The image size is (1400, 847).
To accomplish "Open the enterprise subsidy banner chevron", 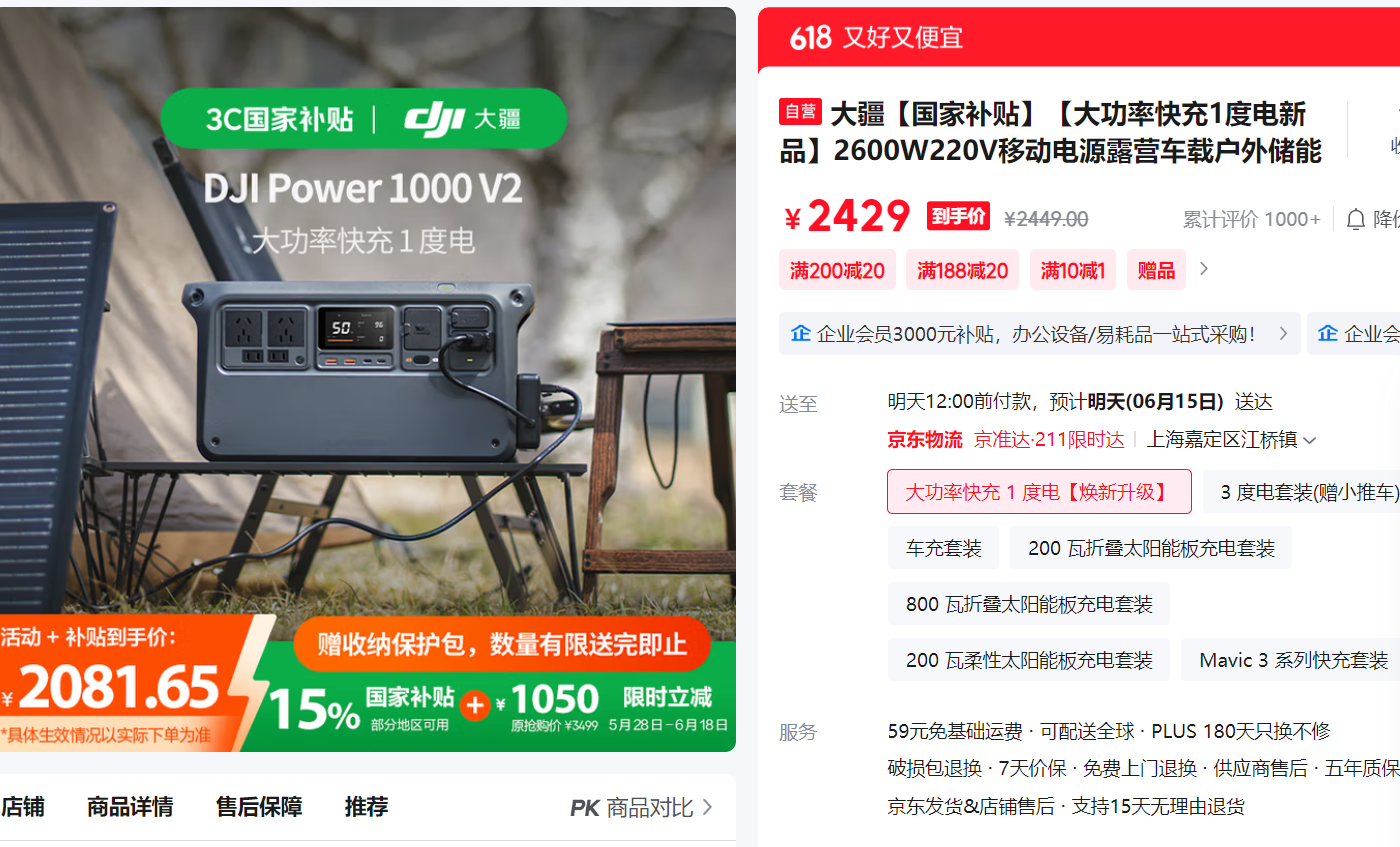I will coord(1283,334).
